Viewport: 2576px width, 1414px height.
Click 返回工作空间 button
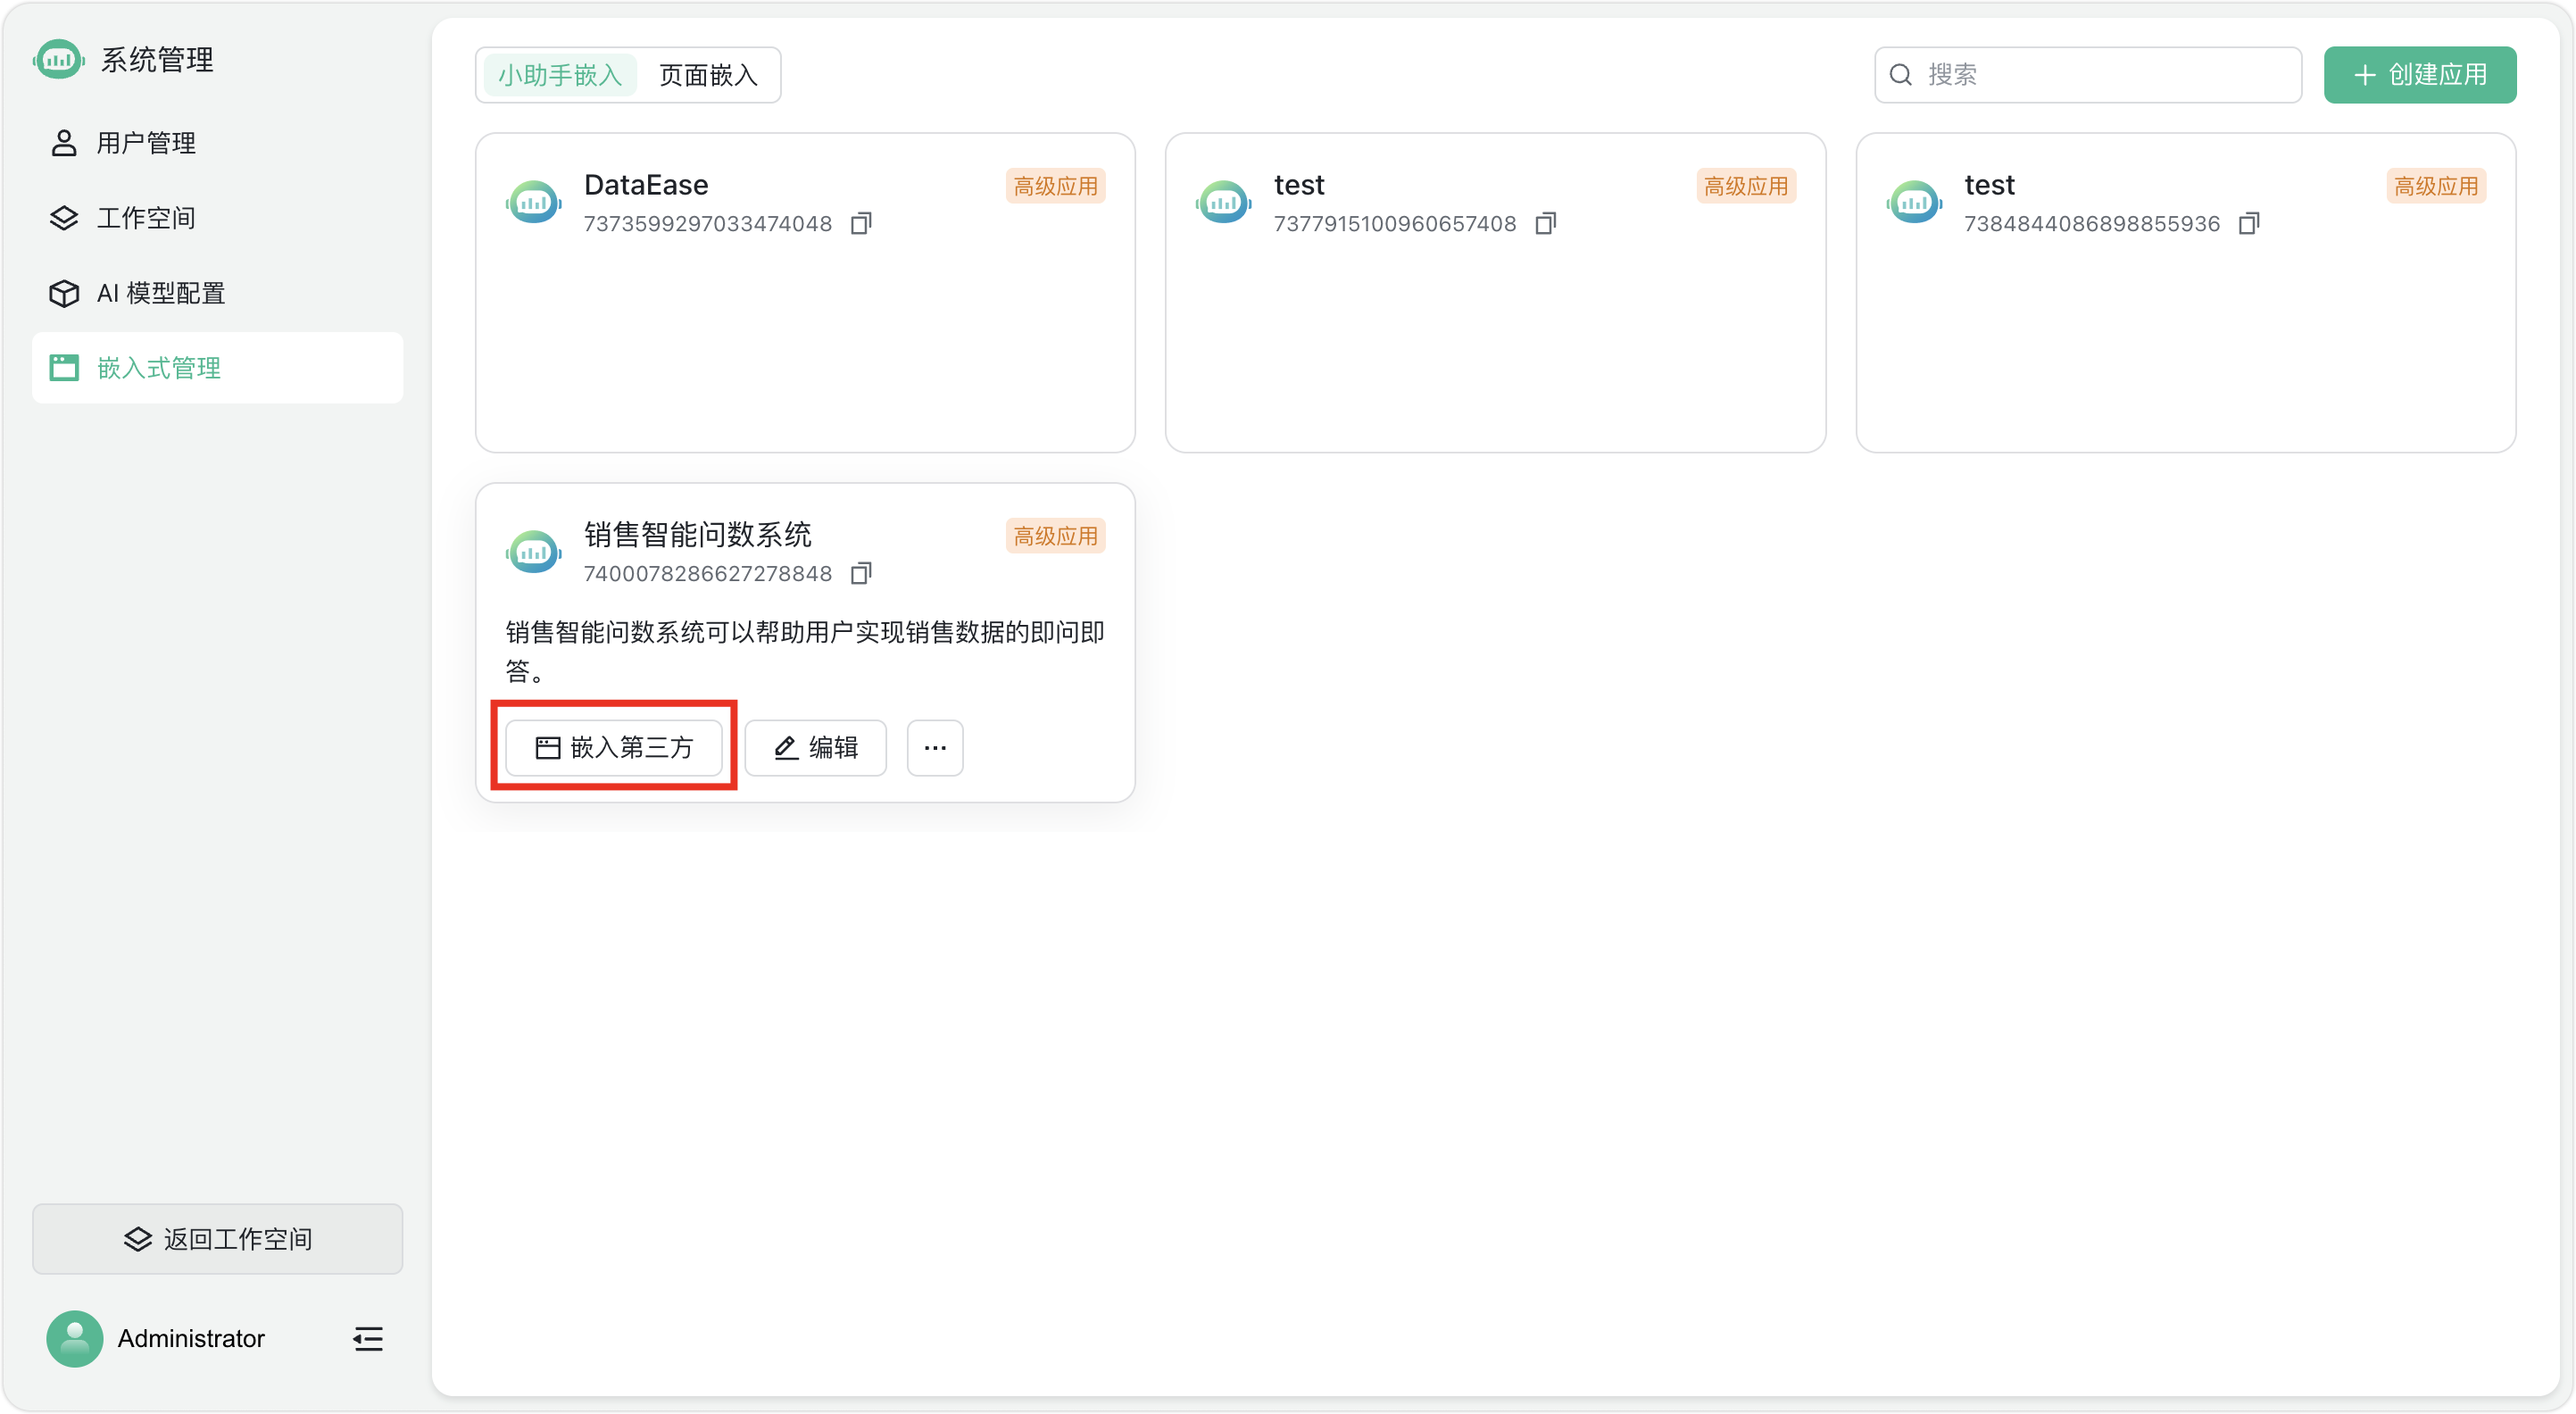[x=217, y=1239]
